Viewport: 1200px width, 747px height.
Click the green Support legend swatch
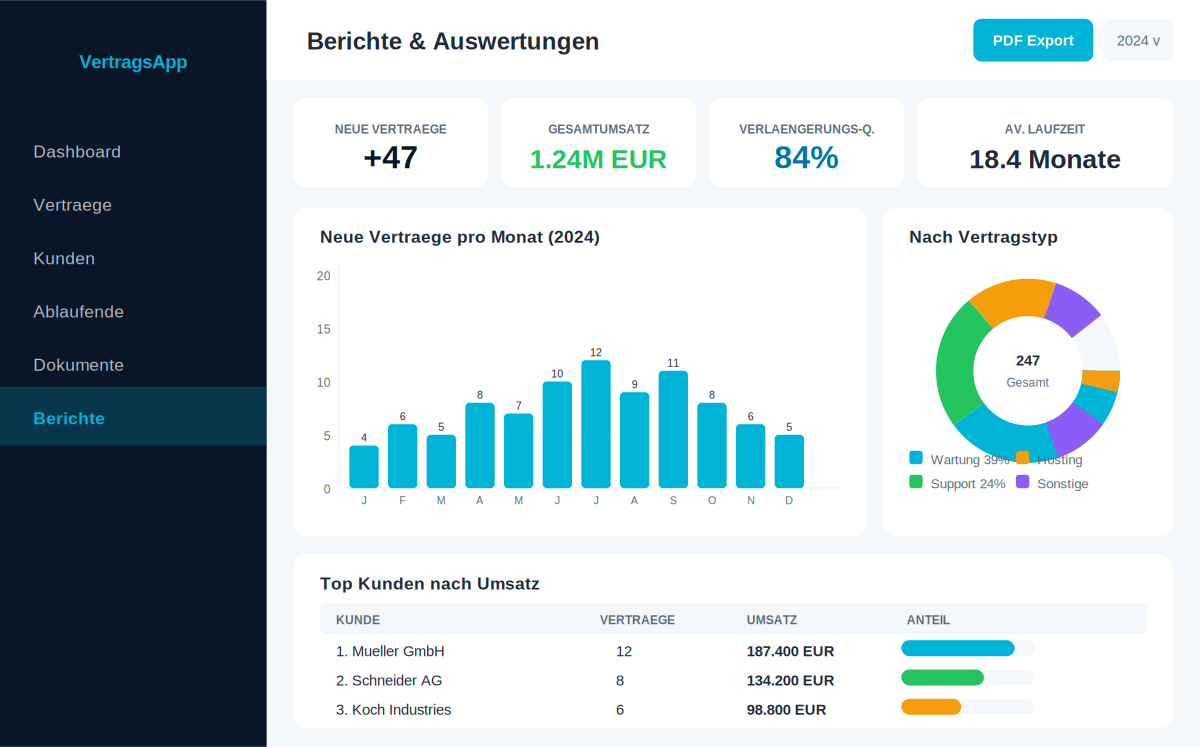(x=916, y=482)
